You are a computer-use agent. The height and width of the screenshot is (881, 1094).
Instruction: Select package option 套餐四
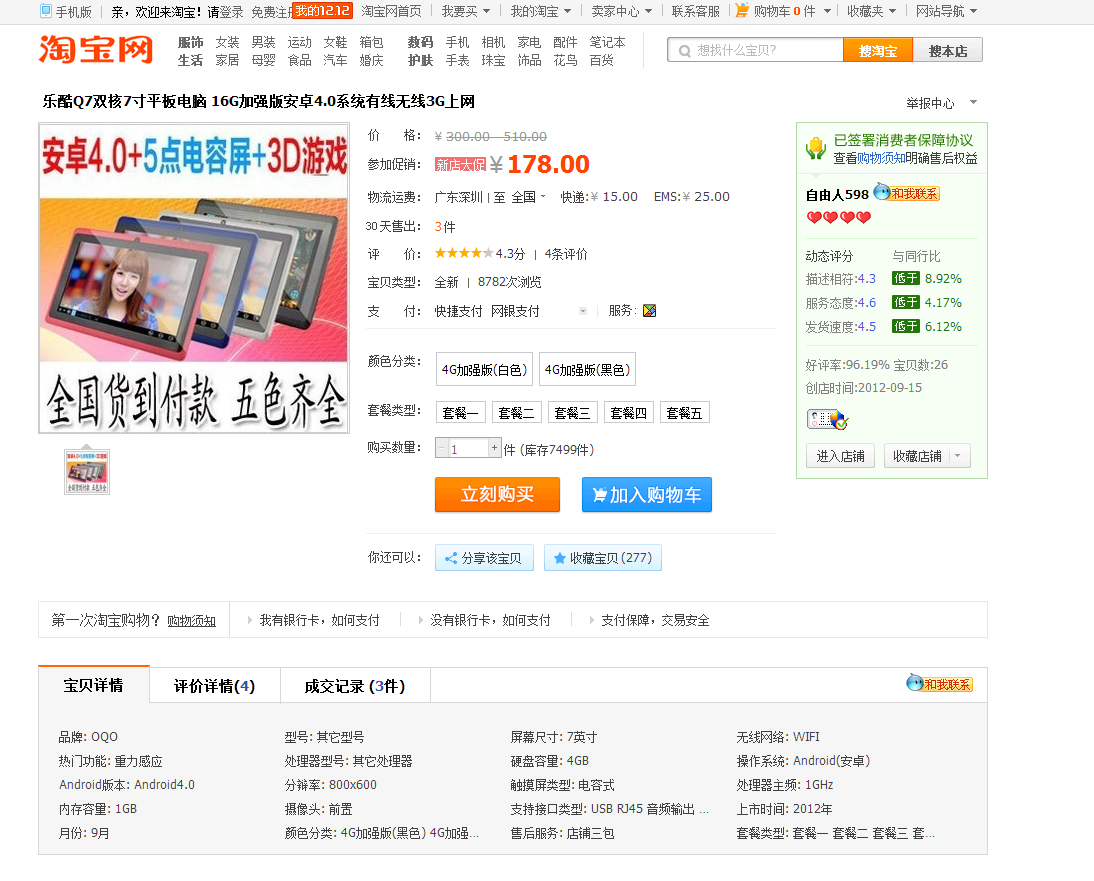coord(629,412)
